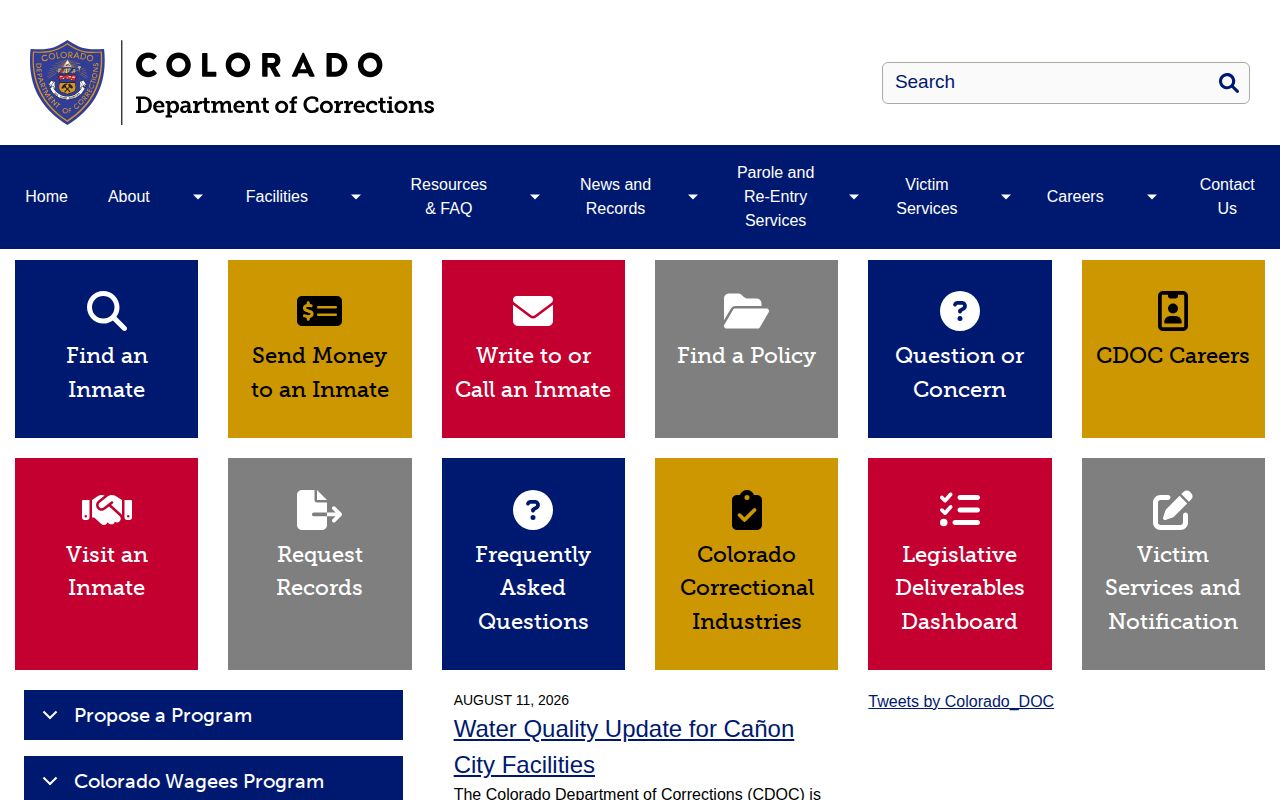The height and width of the screenshot is (800, 1280).
Task: Open Tweets by Colorado_DOC link
Action: (961, 701)
